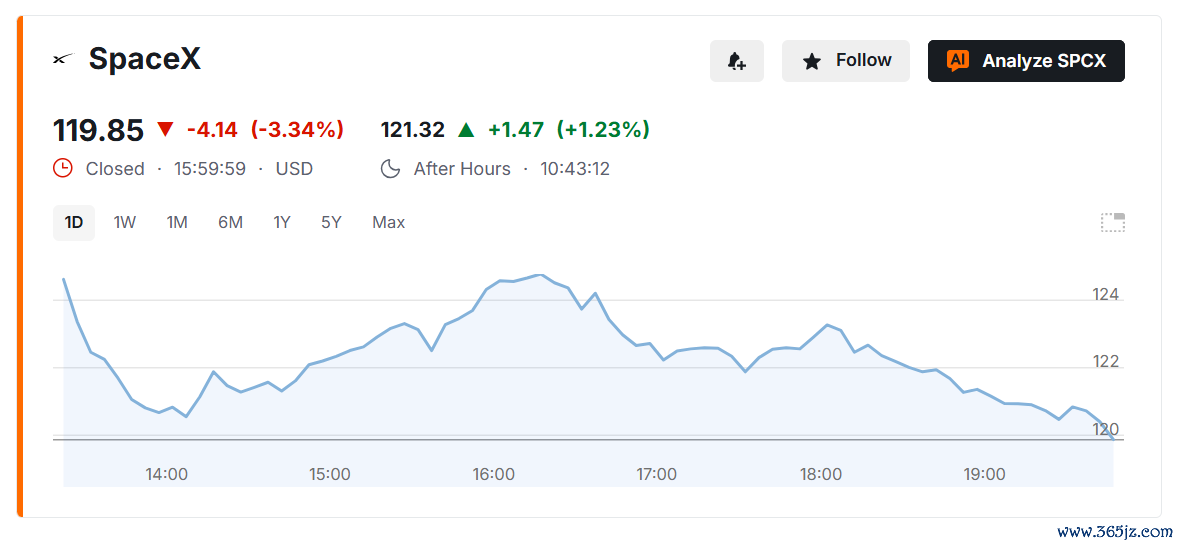This screenshot has height=547, width=1180.
Task: Click the 18:00 time axis label
Action: coord(820,474)
